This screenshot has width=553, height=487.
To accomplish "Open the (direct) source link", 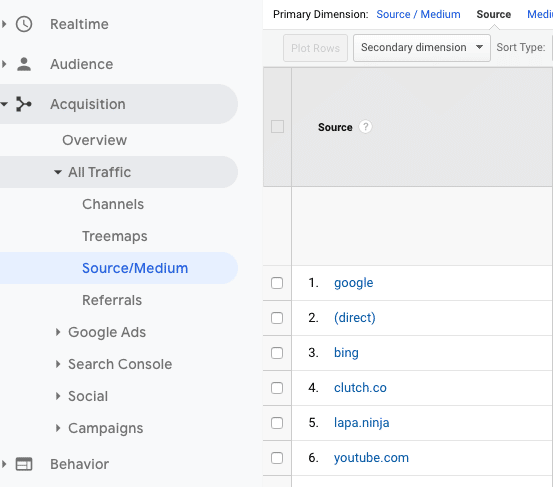I will (354, 318).
